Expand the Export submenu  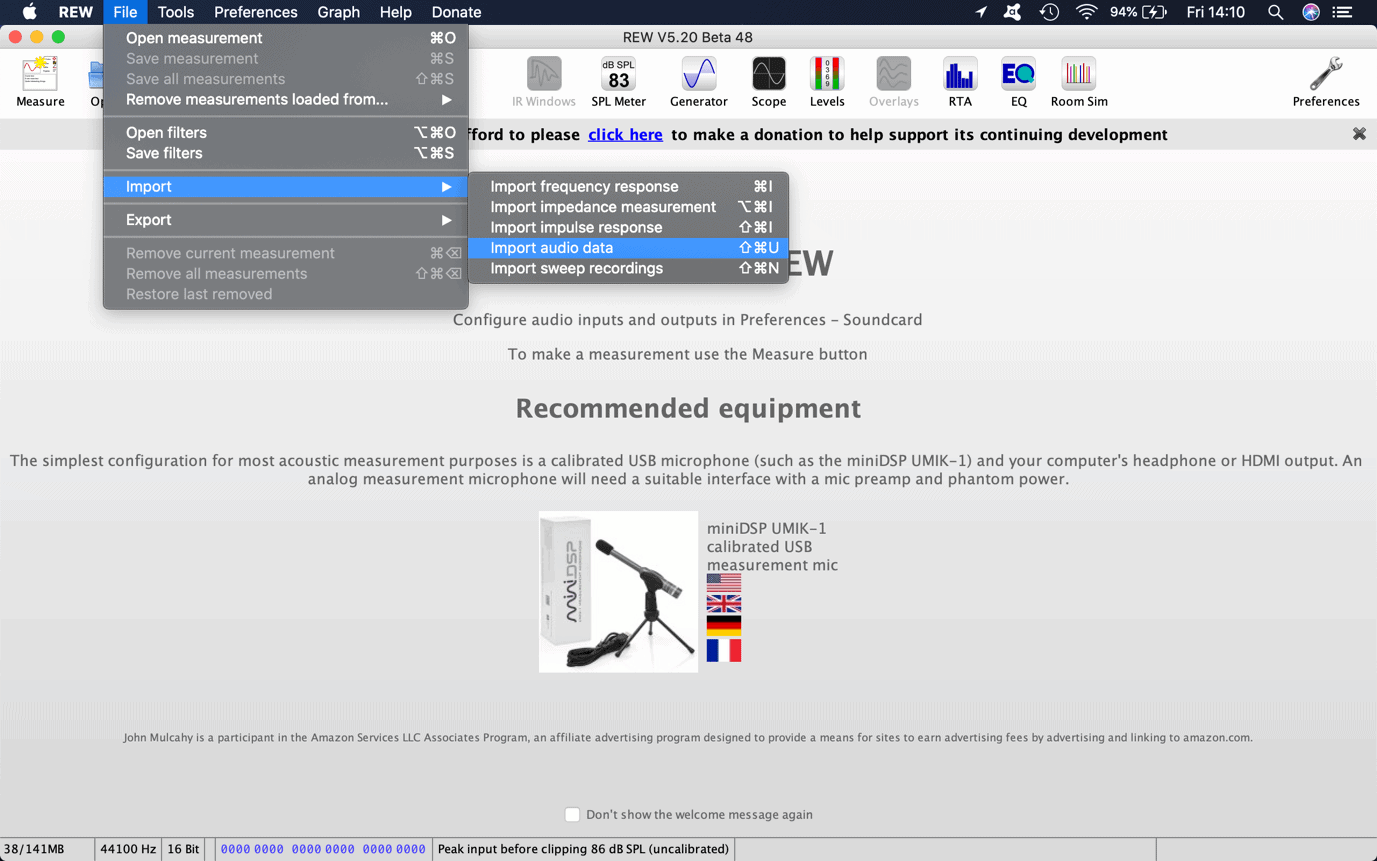tap(286, 220)
